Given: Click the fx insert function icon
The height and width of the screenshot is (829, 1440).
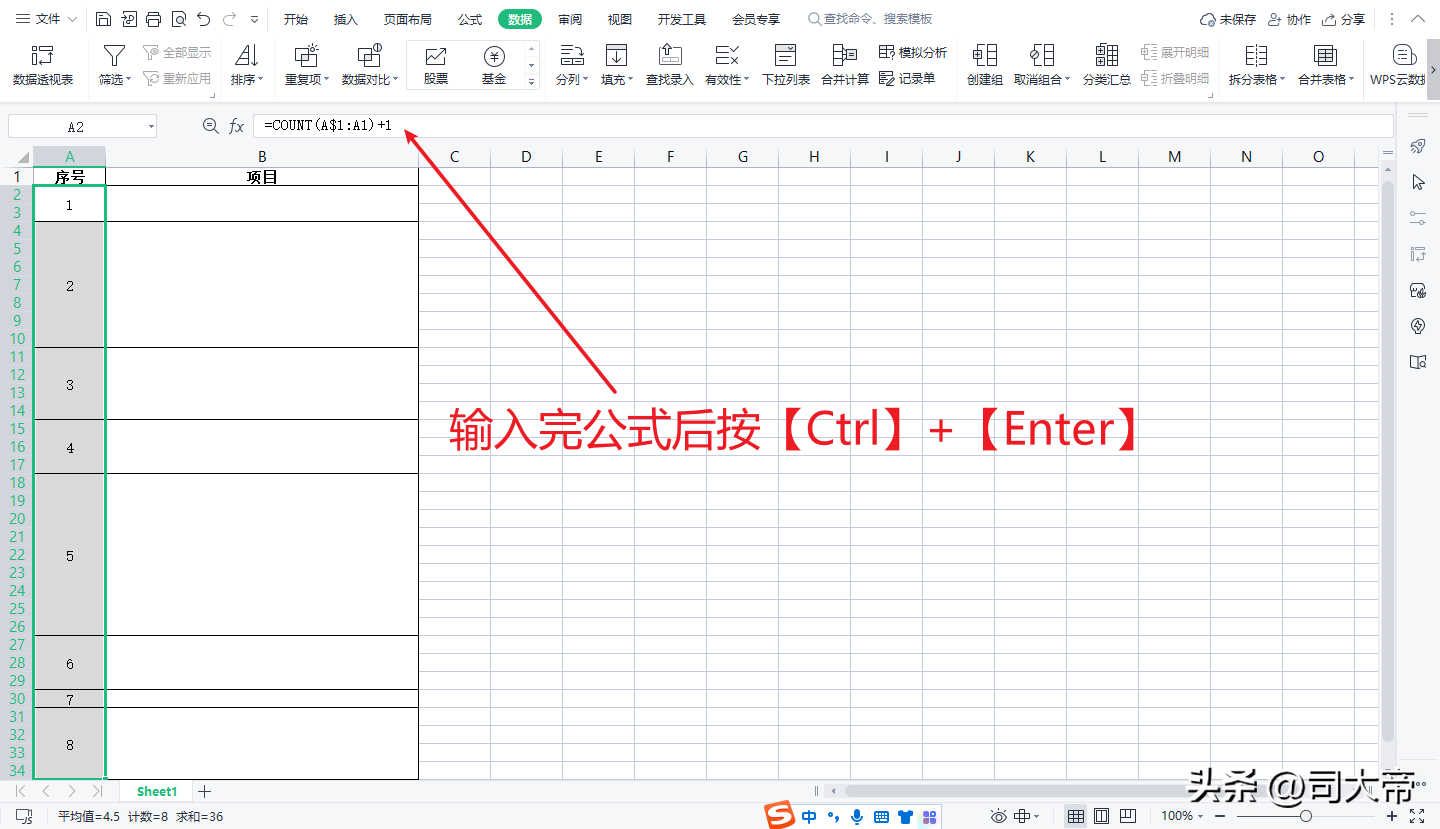Looking at the screenshot, I should pos(237,126).
